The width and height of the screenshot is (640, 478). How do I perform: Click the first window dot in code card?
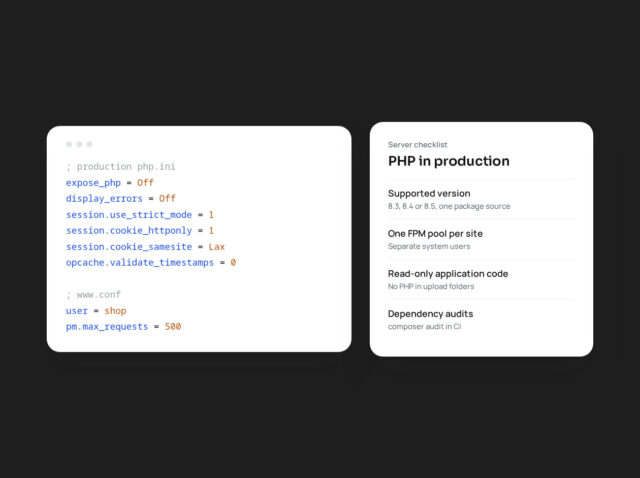[69, 144]
